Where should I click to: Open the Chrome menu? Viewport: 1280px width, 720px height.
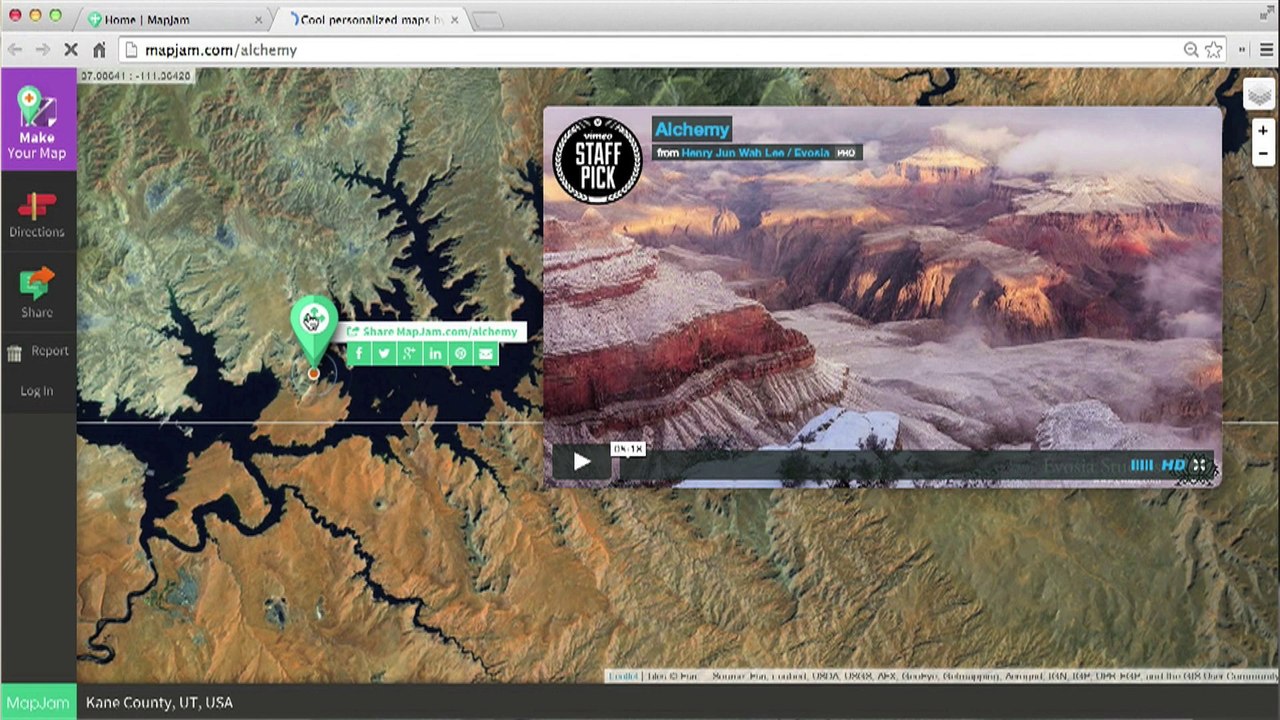[1266, 50]
